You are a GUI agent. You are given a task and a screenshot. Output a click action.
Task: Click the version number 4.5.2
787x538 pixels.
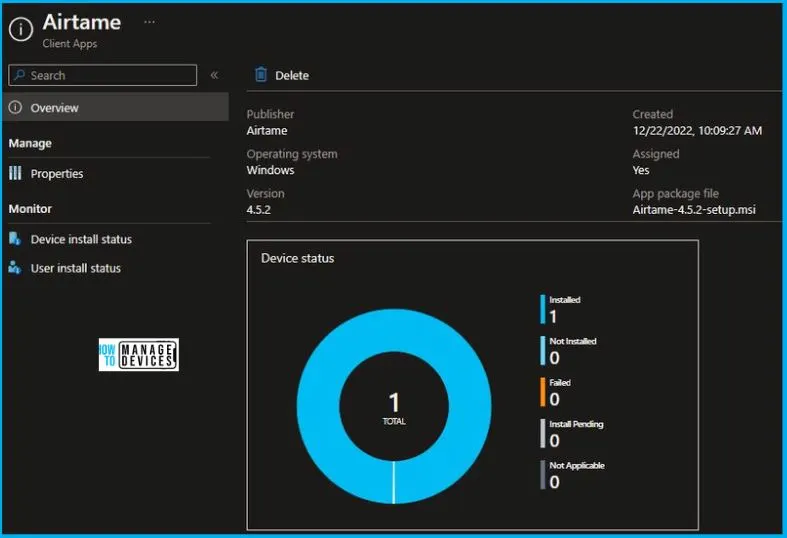(258, 210)
